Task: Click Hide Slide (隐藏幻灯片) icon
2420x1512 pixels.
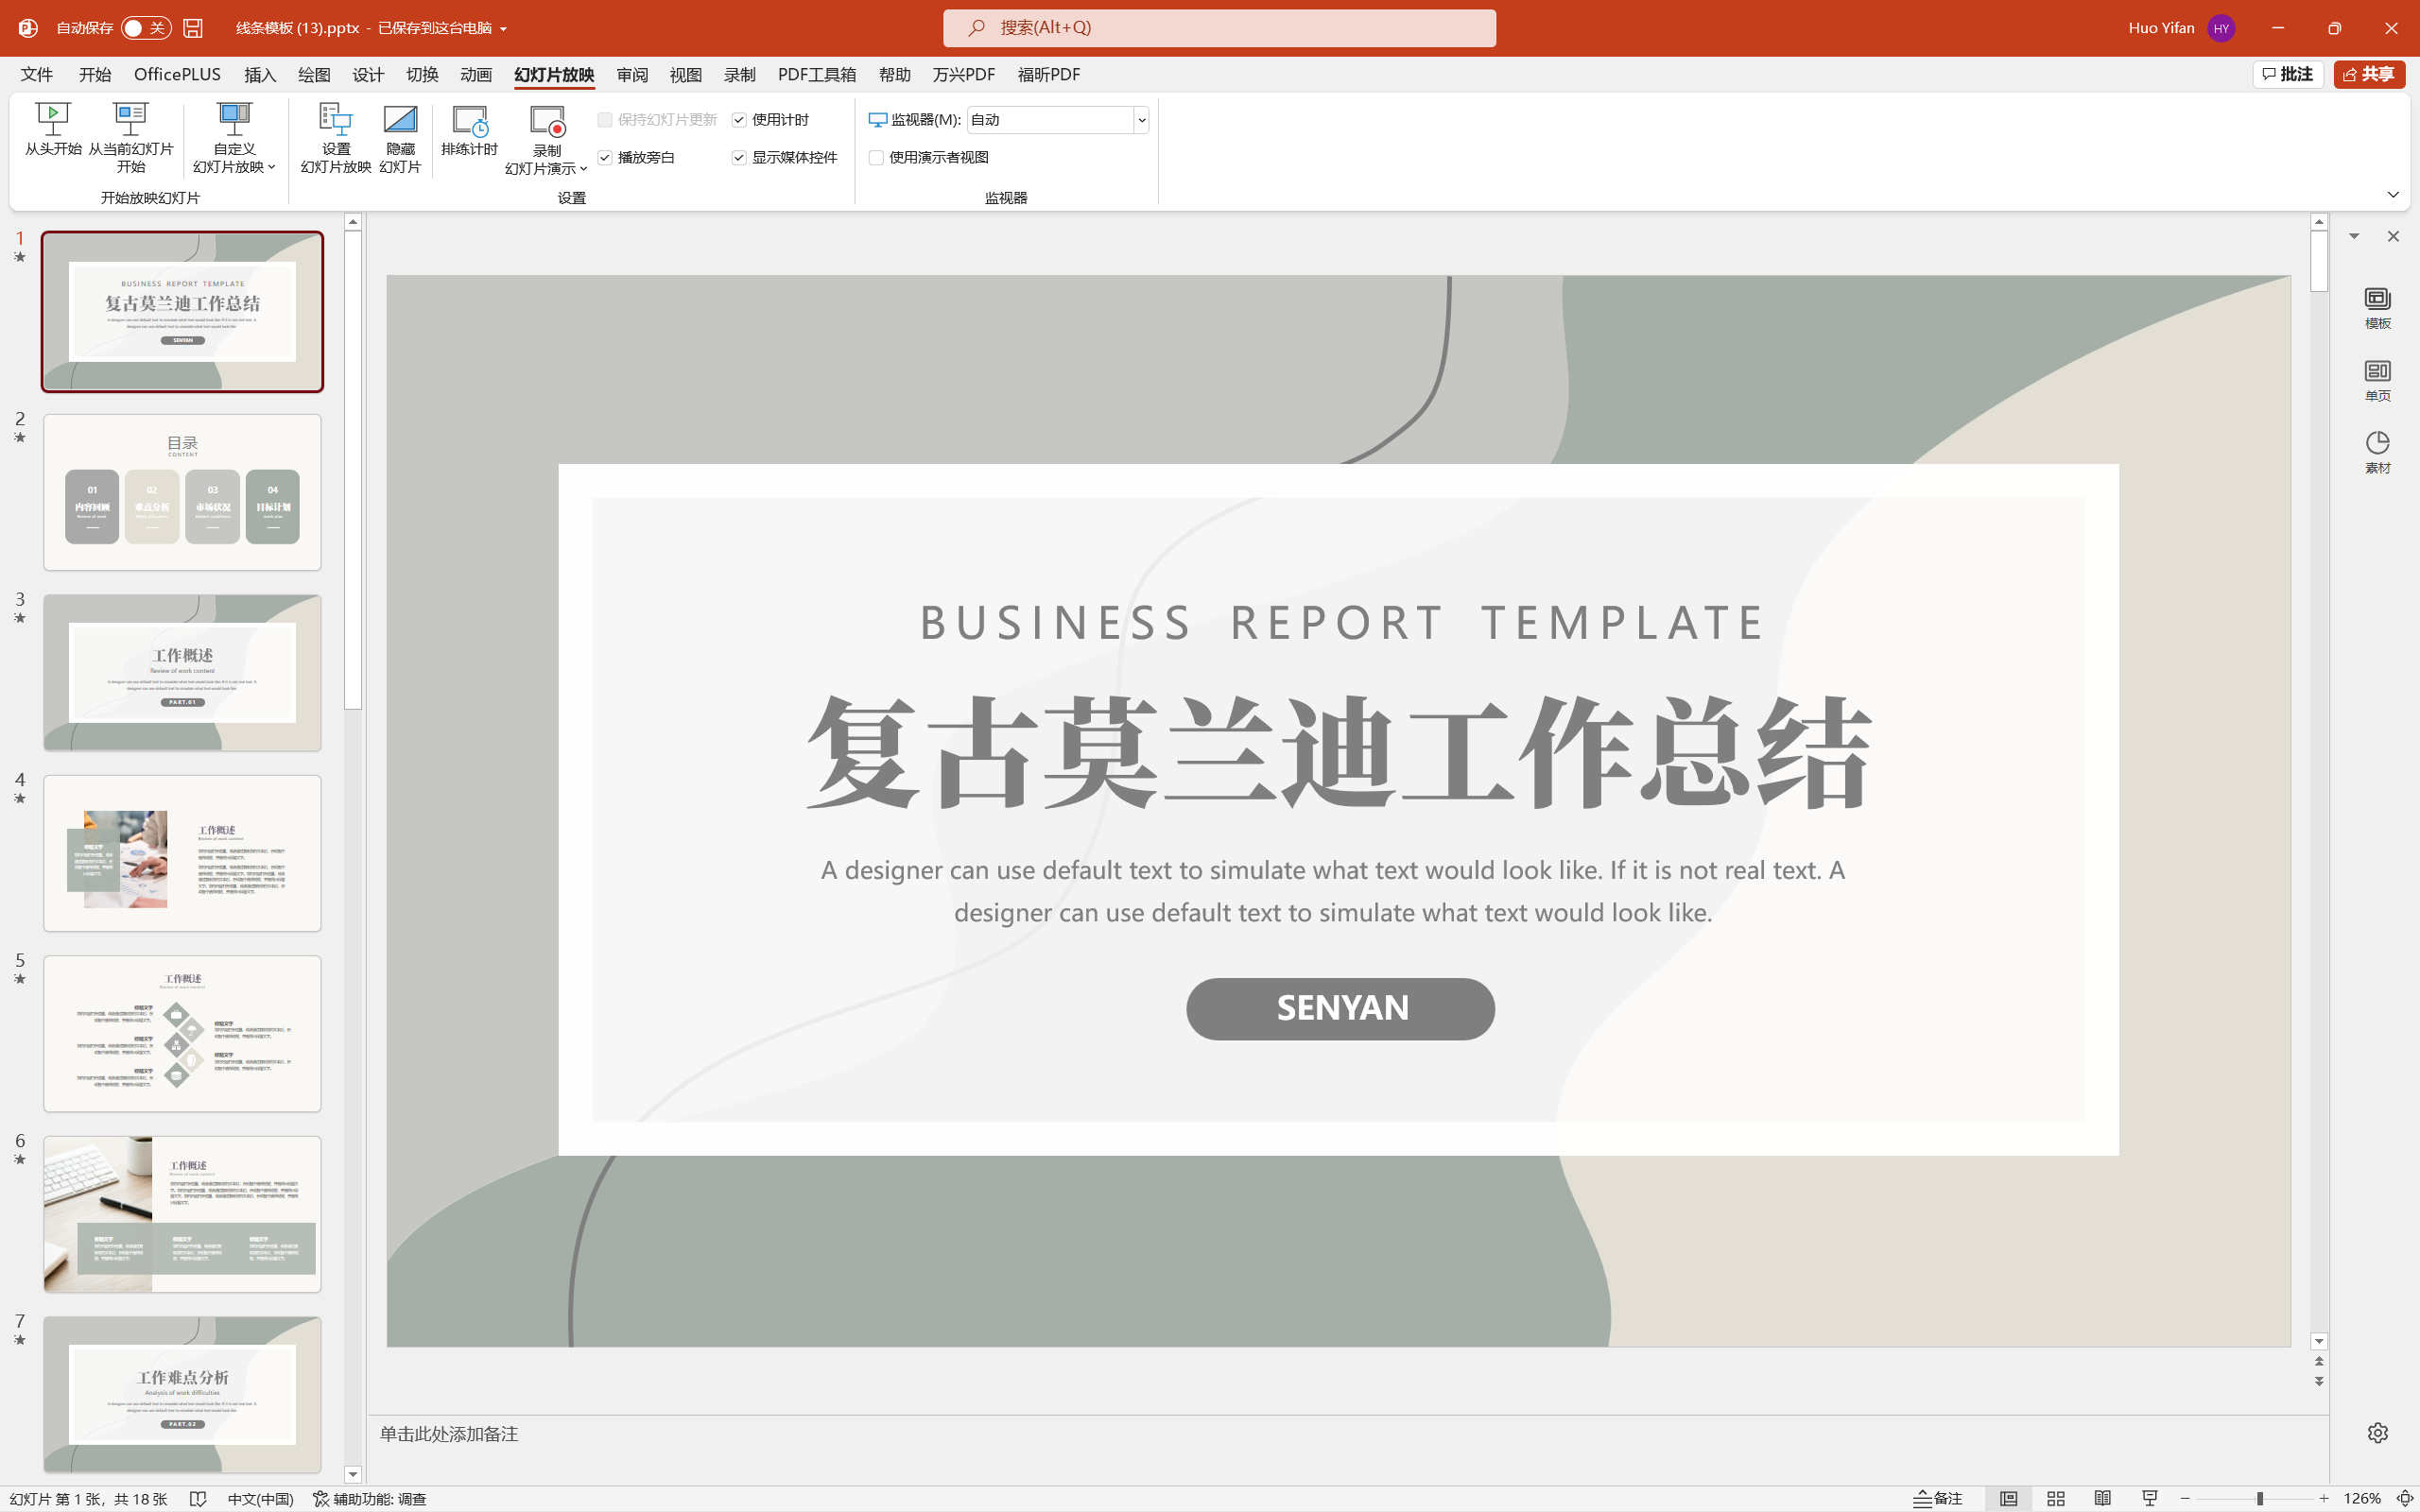Action: 400,120
